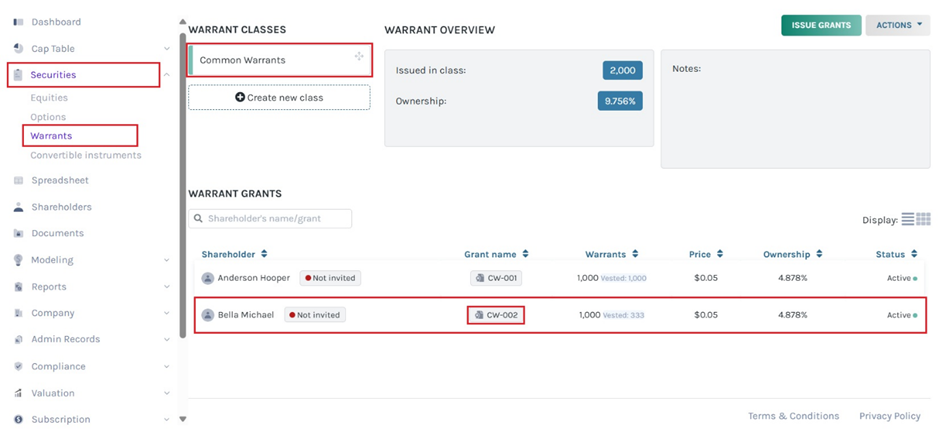
Task: Click the Modeling lightbulb icon
Action: tap(18, 260)
